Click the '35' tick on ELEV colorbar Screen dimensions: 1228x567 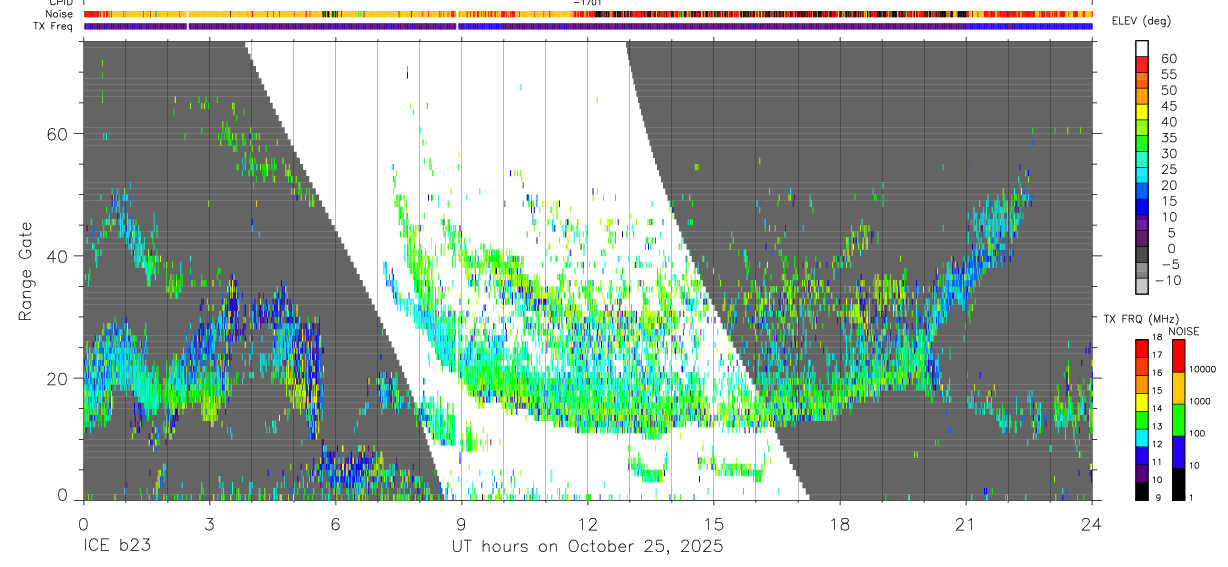1168,138
